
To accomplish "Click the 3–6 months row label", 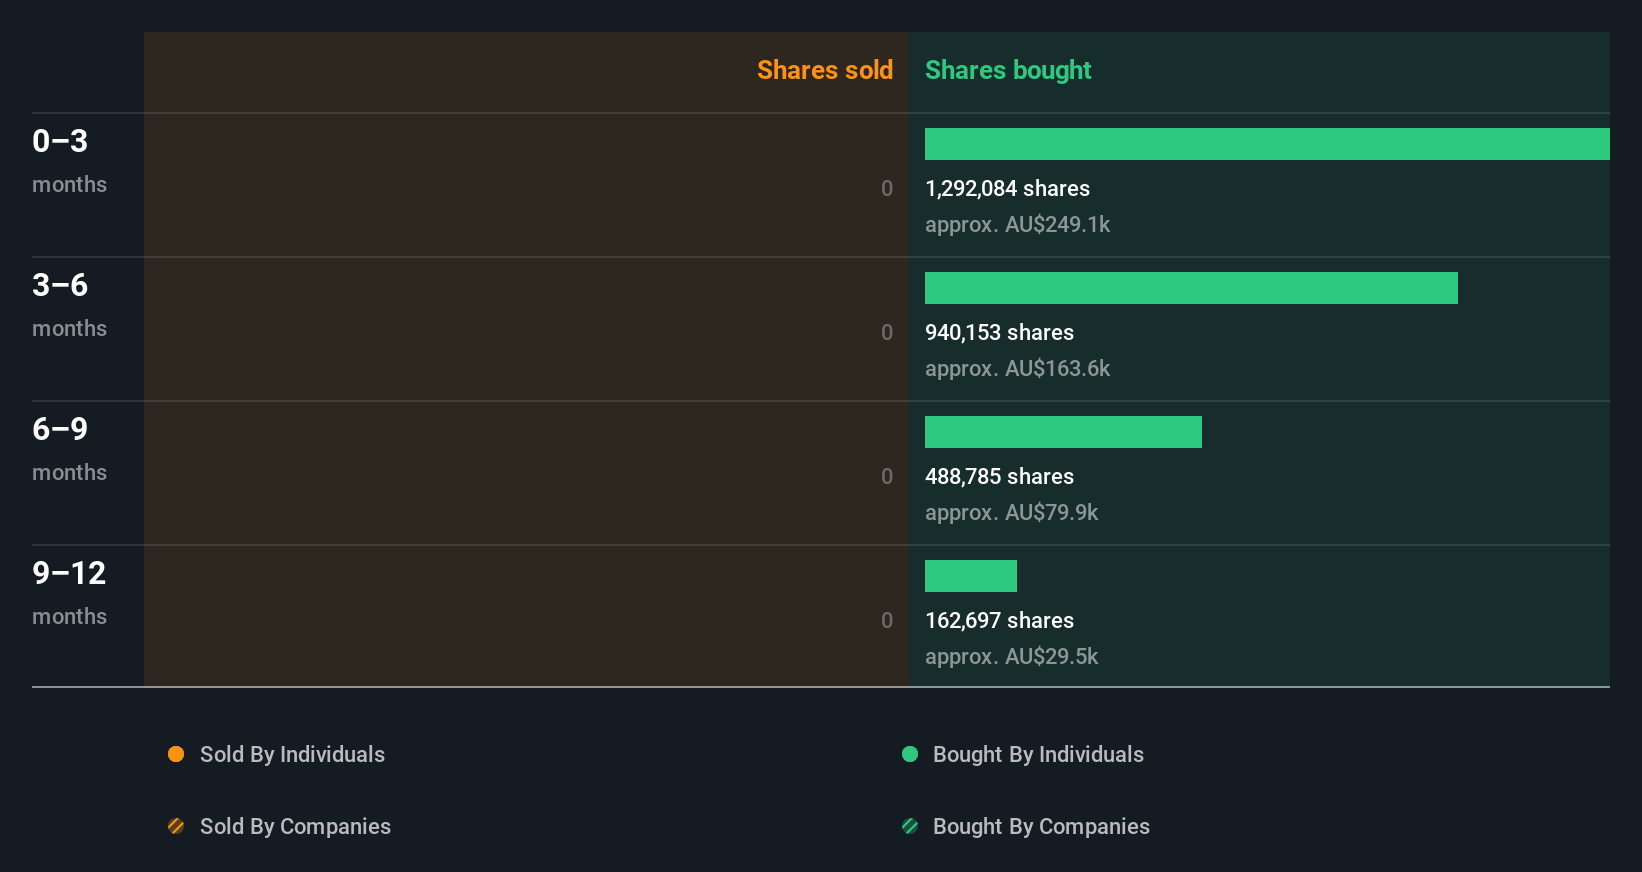I will coord(69,305).
